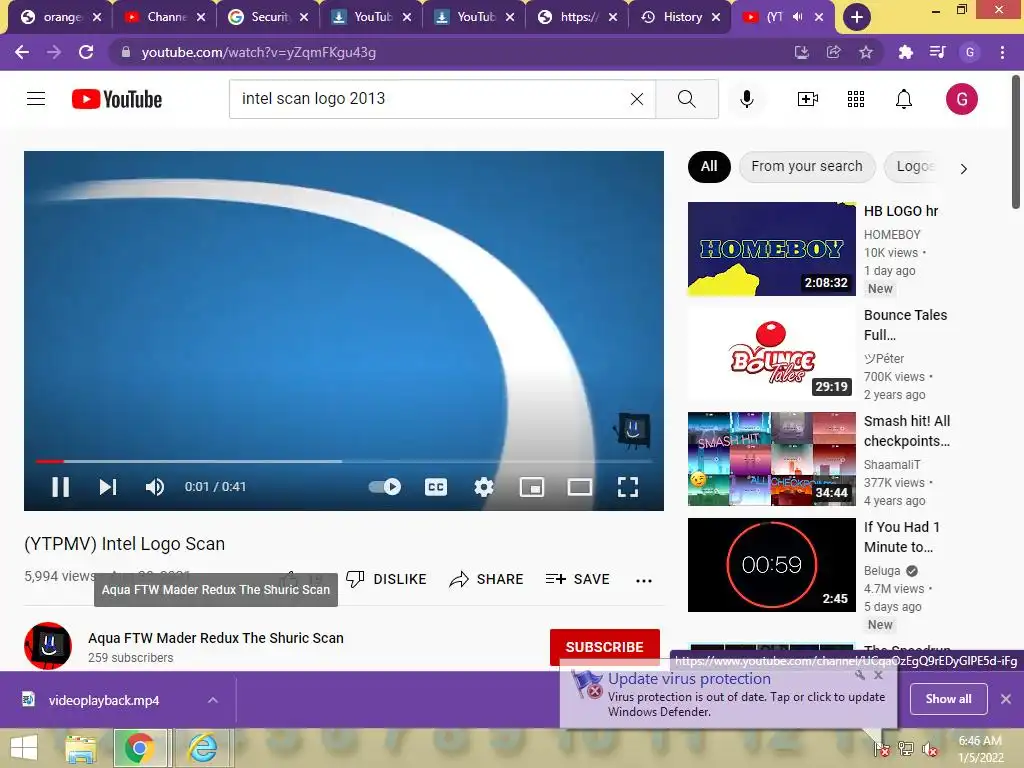Open the Bounce Tales video thumbnail
Viewport: 1024px width, 768px height.
click(771, 353)
